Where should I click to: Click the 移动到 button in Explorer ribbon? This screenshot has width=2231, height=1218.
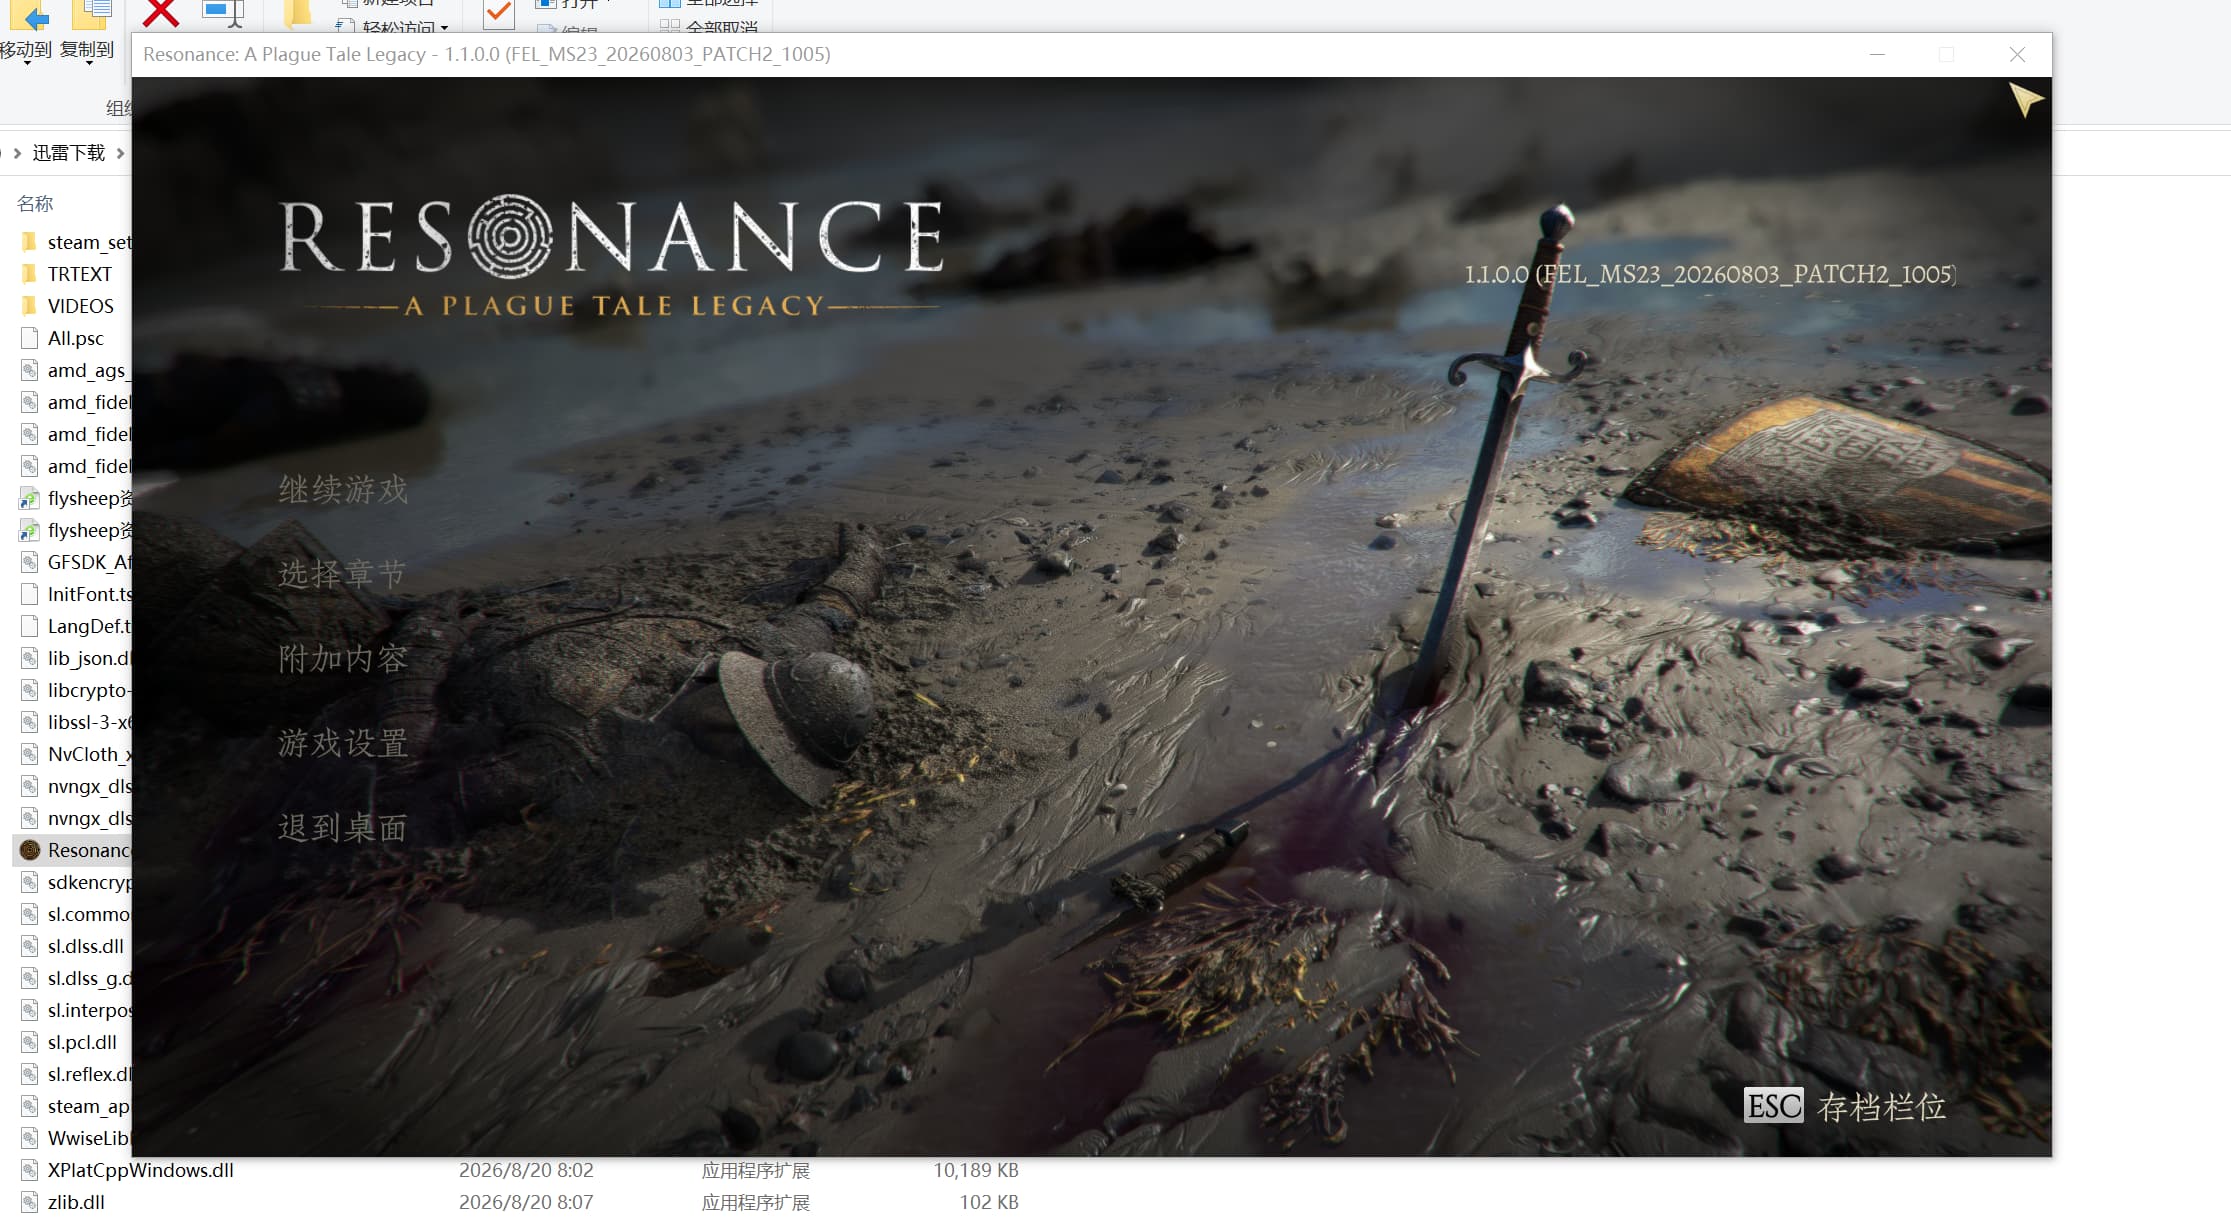tap(26, 32)
